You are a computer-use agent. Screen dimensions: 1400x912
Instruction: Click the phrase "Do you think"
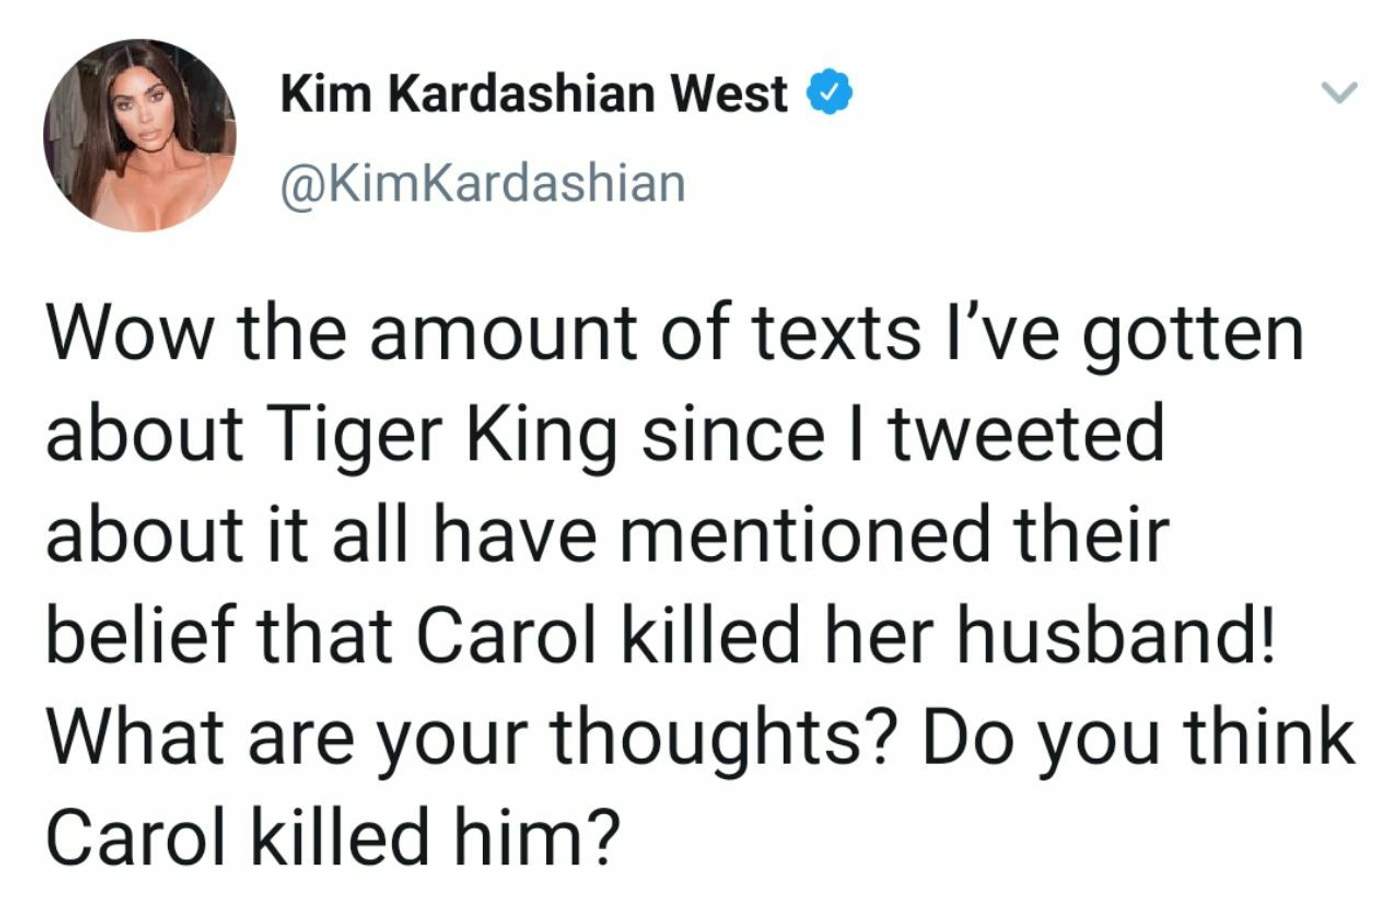pos(1138,737)
